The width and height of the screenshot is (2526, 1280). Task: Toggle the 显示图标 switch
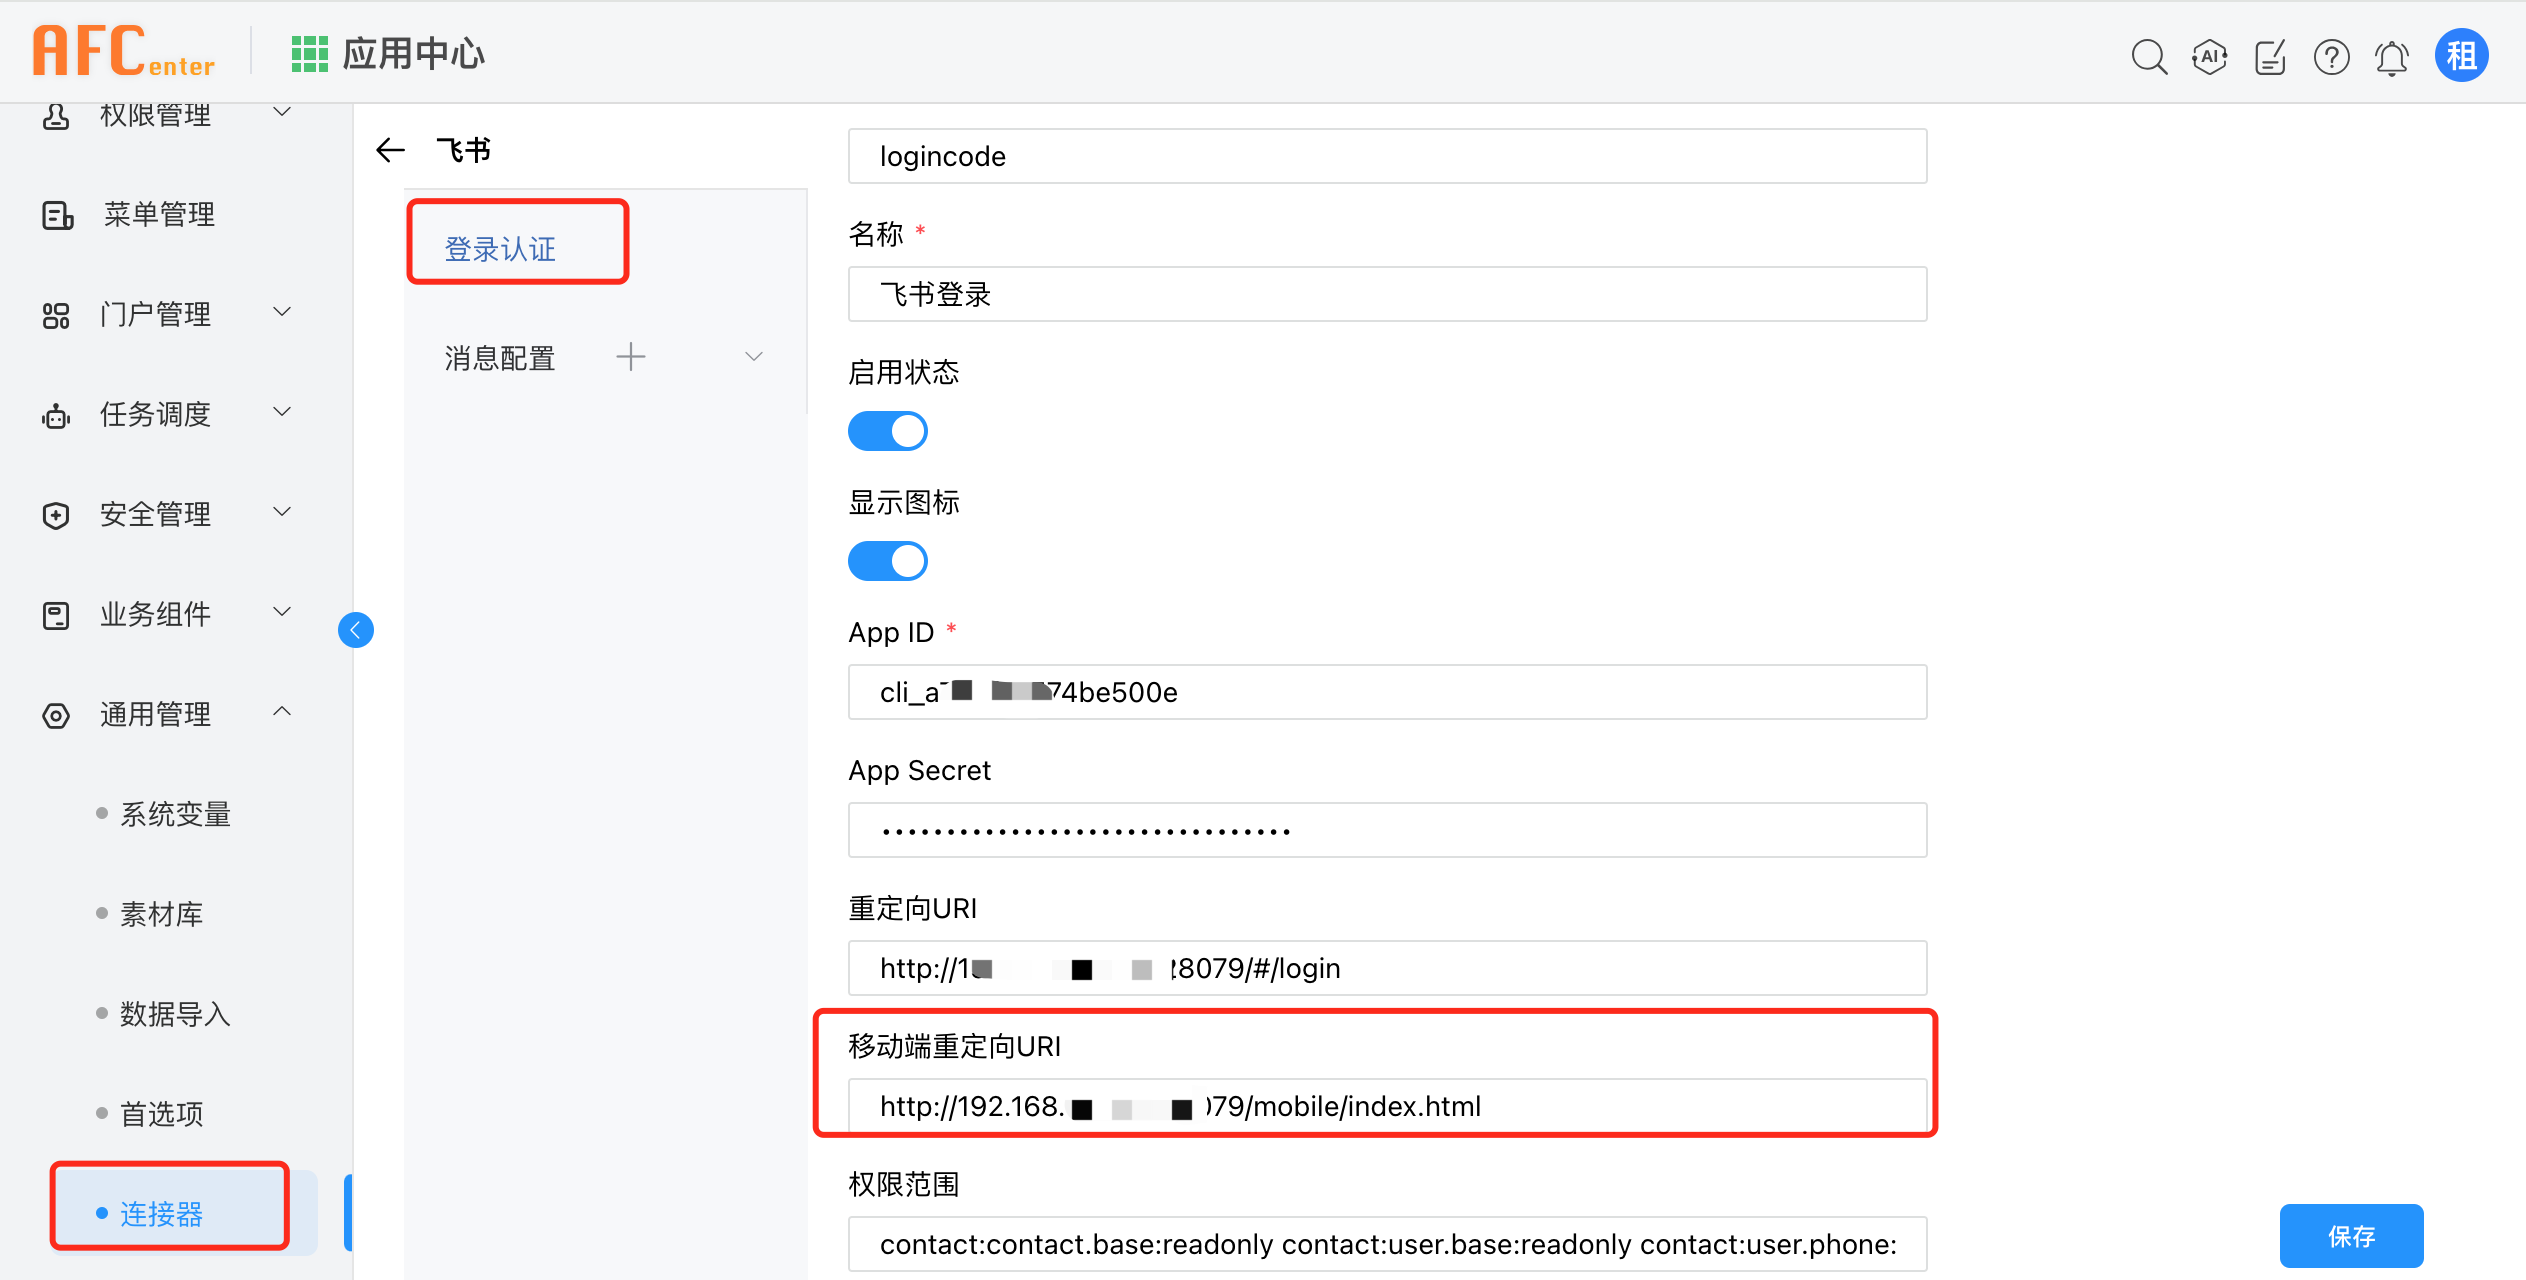click(888, 561)
